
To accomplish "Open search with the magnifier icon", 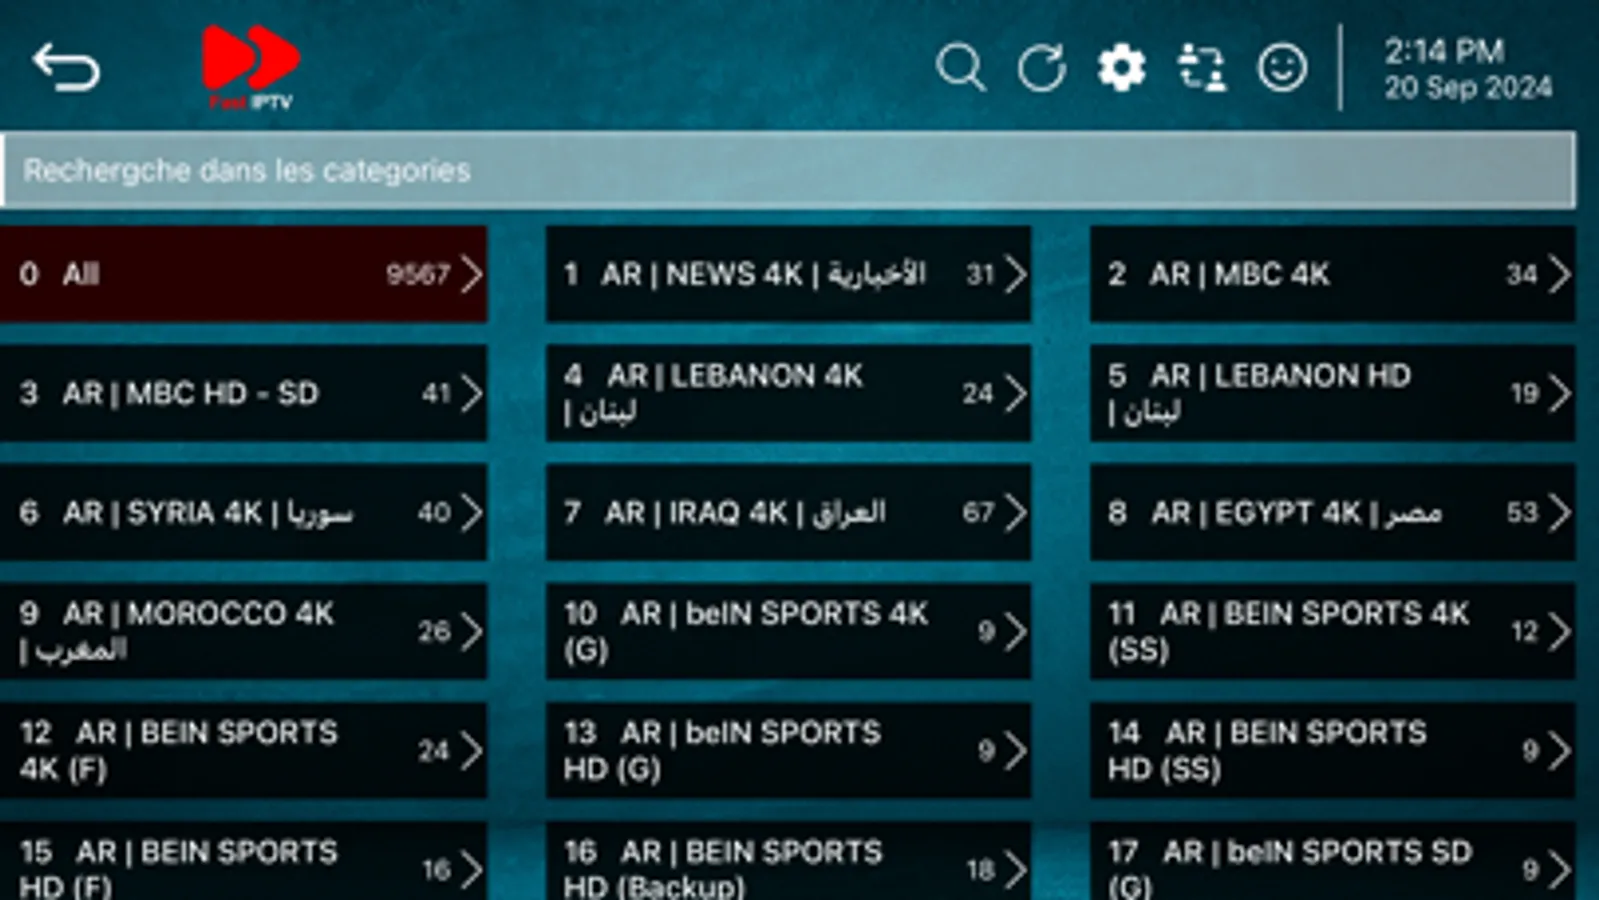I will click(x=960, y=68).
